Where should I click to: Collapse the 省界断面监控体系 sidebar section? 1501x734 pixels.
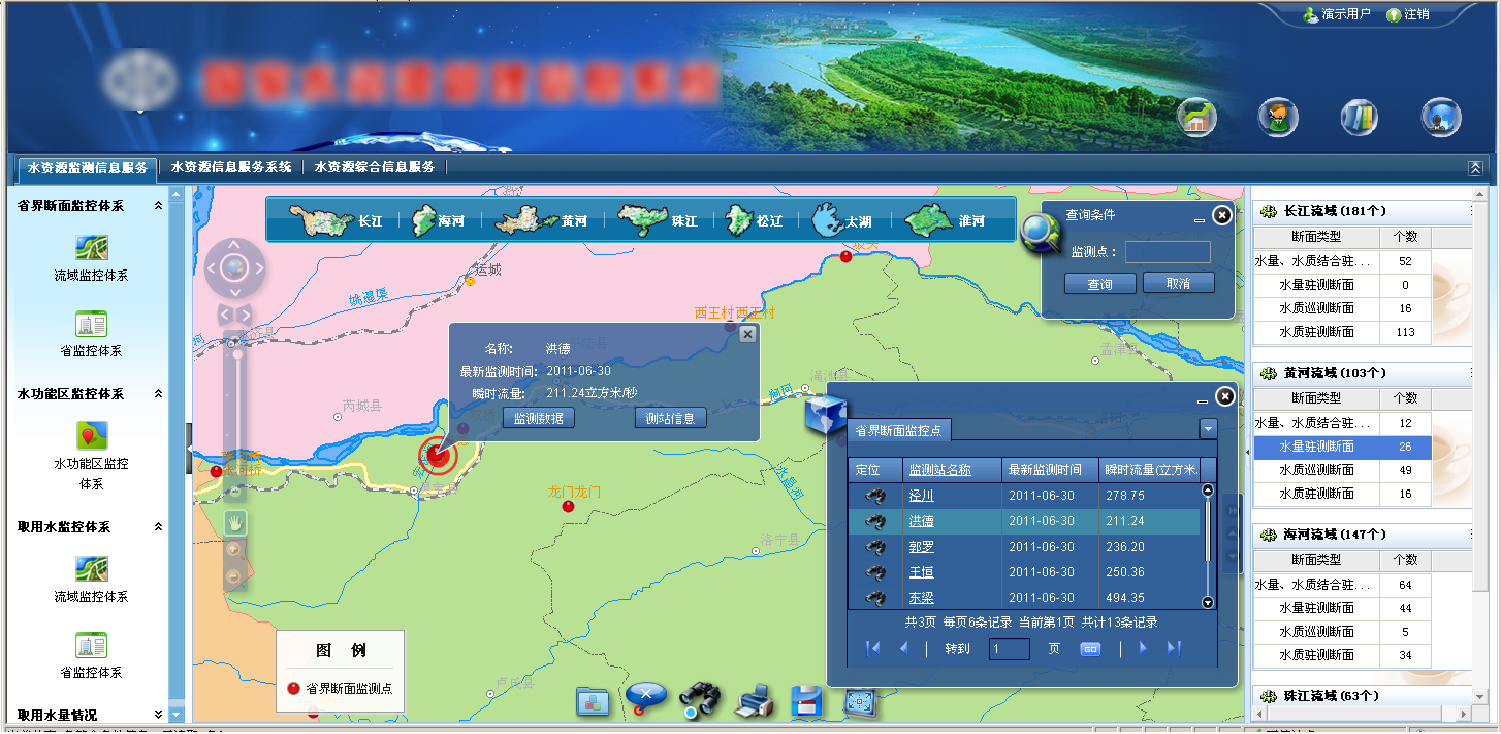click(158, 206)
